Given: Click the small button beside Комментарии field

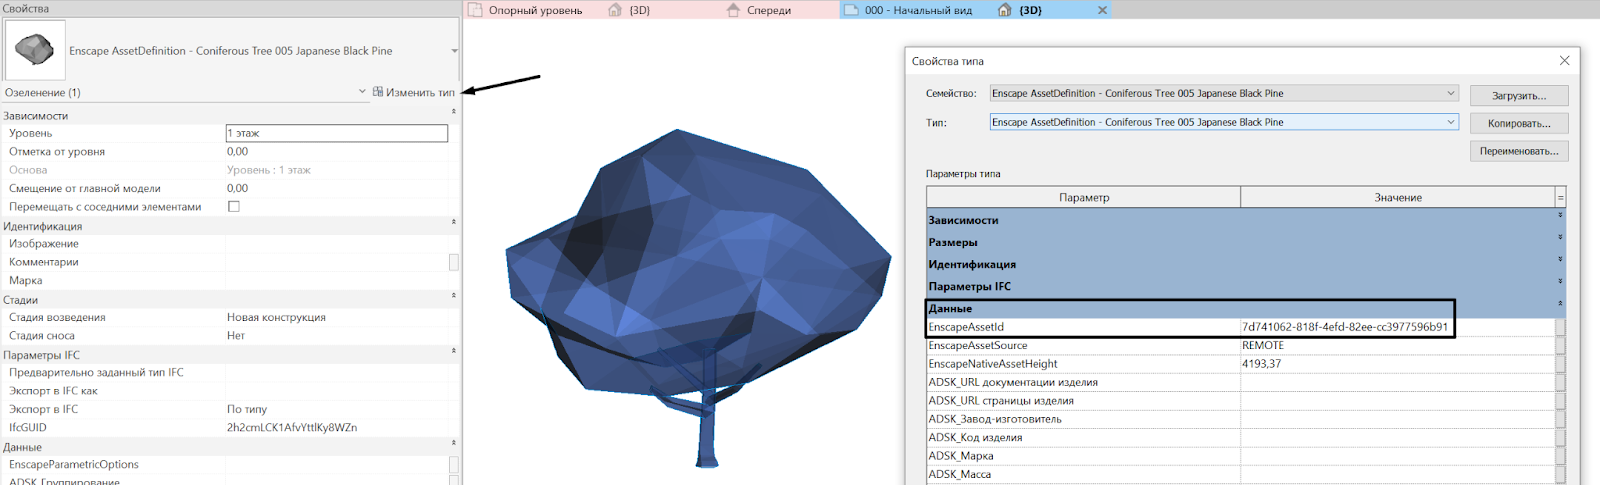Looking at the screenshot, I should coord(454,262).
